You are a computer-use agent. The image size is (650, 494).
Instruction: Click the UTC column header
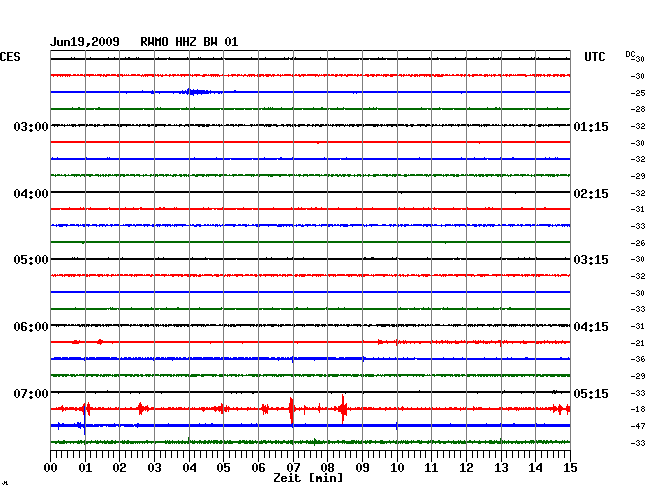[594, 57]
